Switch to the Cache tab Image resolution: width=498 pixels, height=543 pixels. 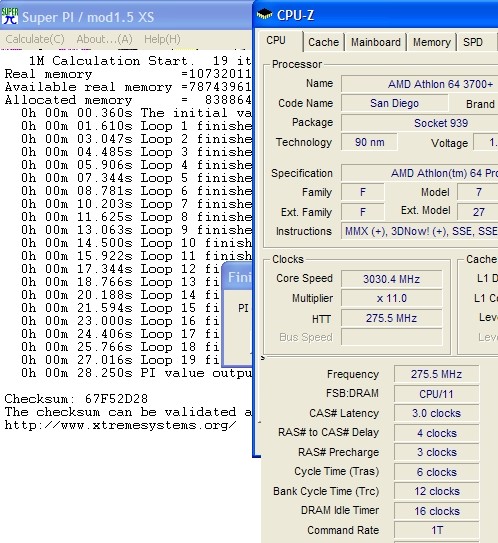click(x=323, y=42)
